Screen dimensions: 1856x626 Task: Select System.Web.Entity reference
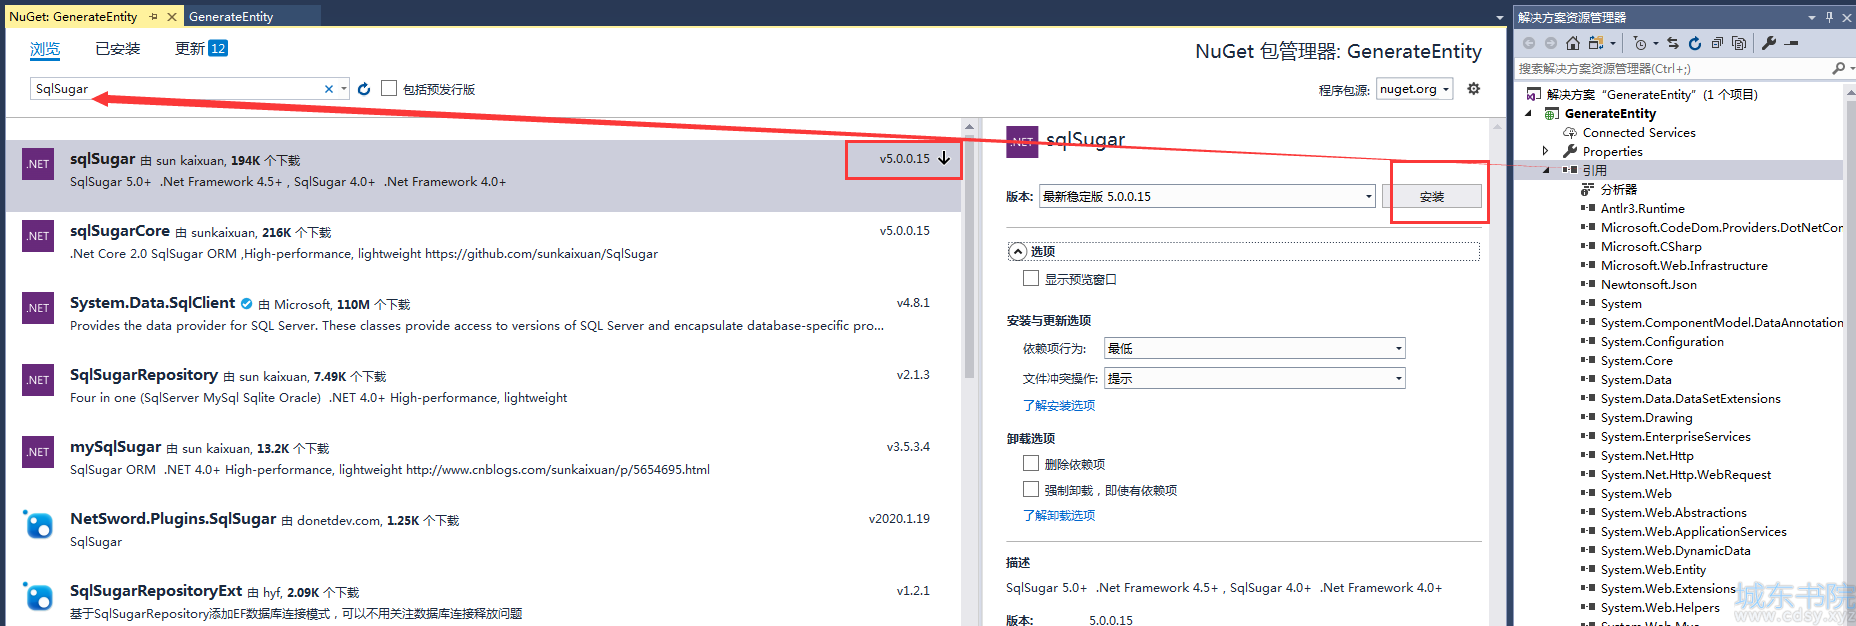point(1653,570)
